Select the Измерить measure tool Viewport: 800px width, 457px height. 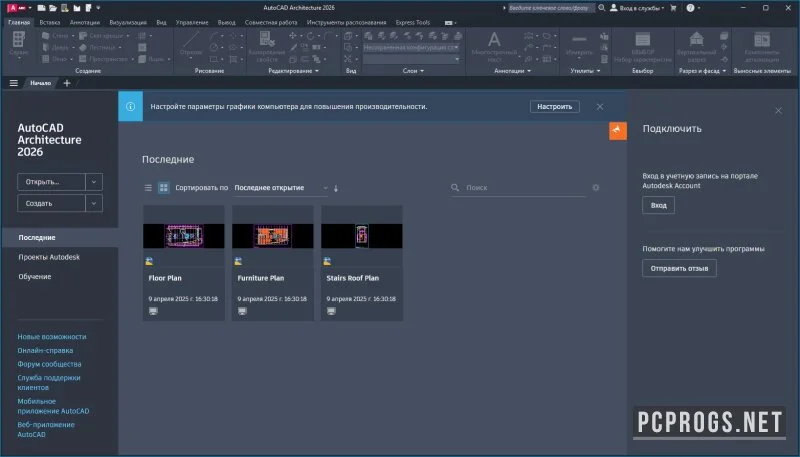click(579, 44)
